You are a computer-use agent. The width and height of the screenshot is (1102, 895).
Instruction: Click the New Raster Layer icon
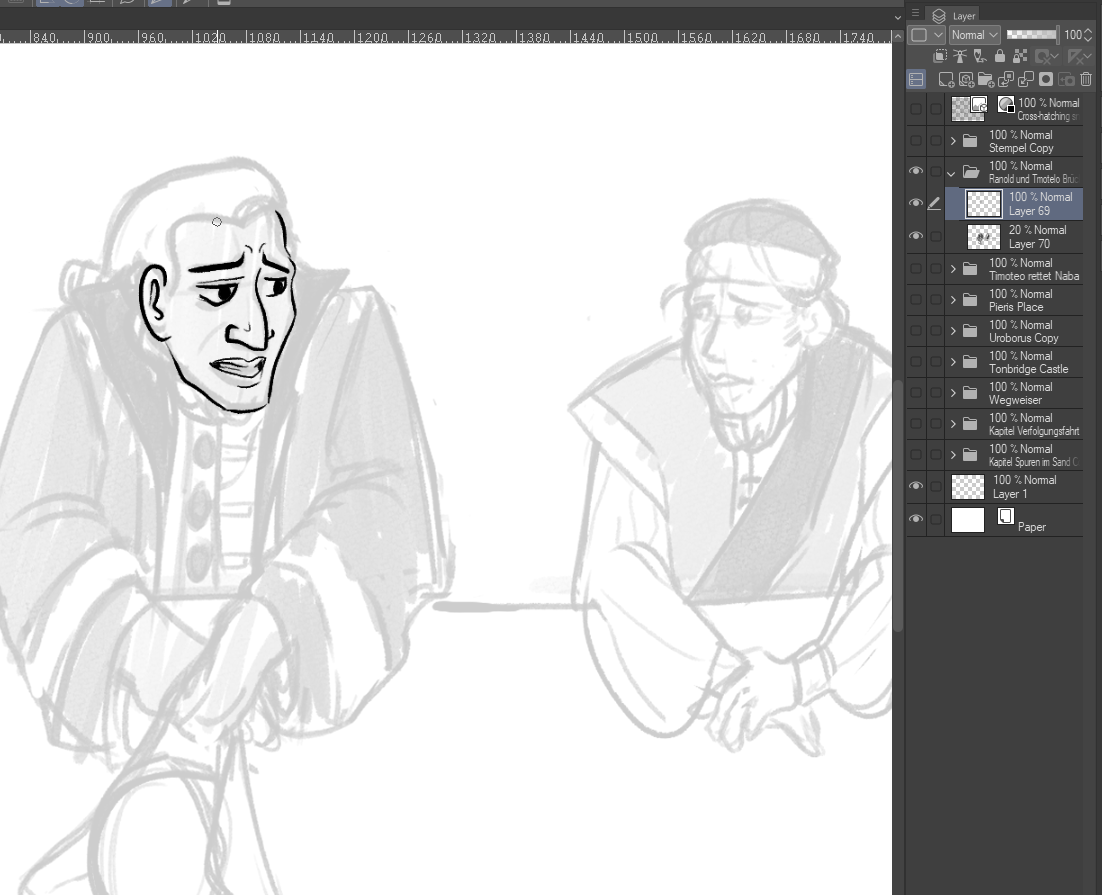(x=945, y=80)
